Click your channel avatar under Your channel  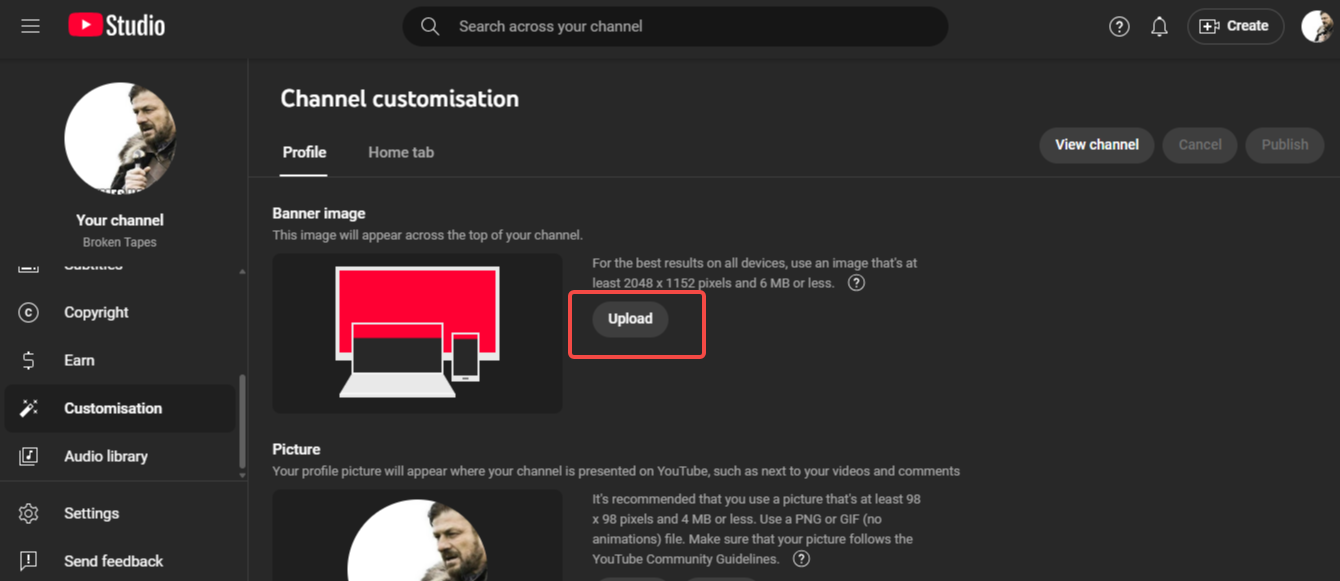tap(120, 138)
